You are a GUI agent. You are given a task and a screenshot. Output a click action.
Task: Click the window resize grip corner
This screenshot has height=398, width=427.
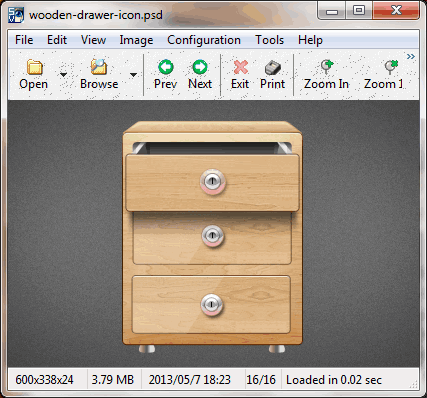coord(414,385)
